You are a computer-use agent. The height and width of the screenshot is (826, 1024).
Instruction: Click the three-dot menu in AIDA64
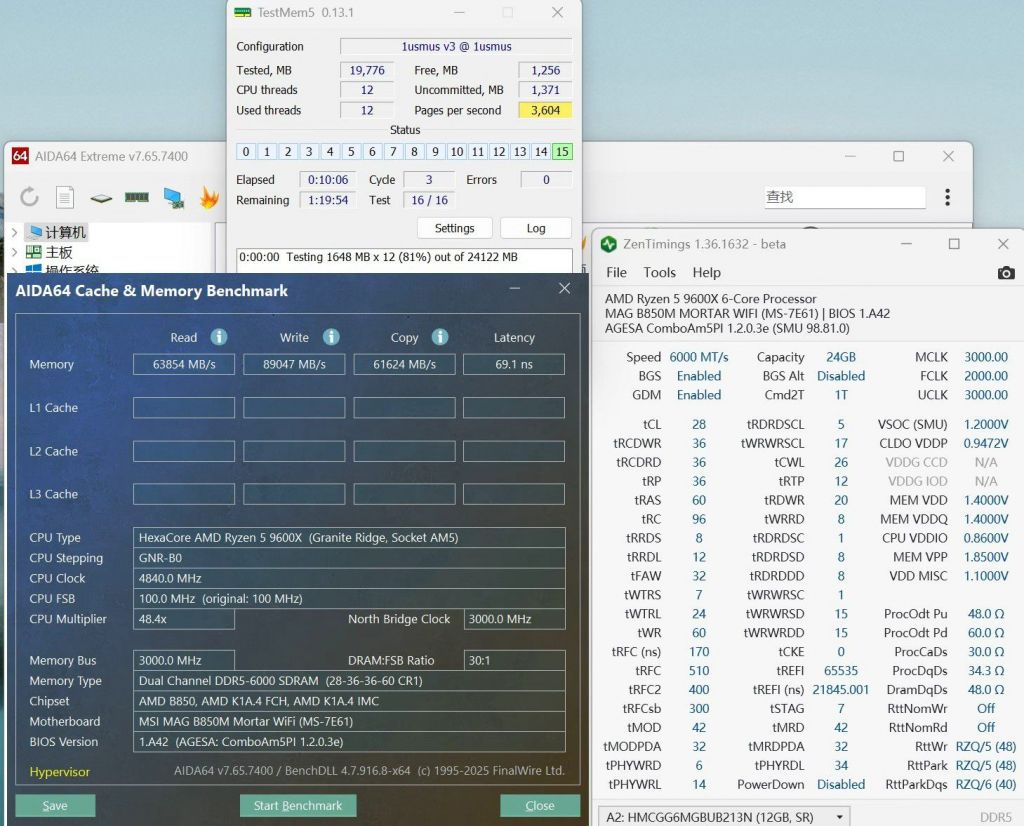947,197
